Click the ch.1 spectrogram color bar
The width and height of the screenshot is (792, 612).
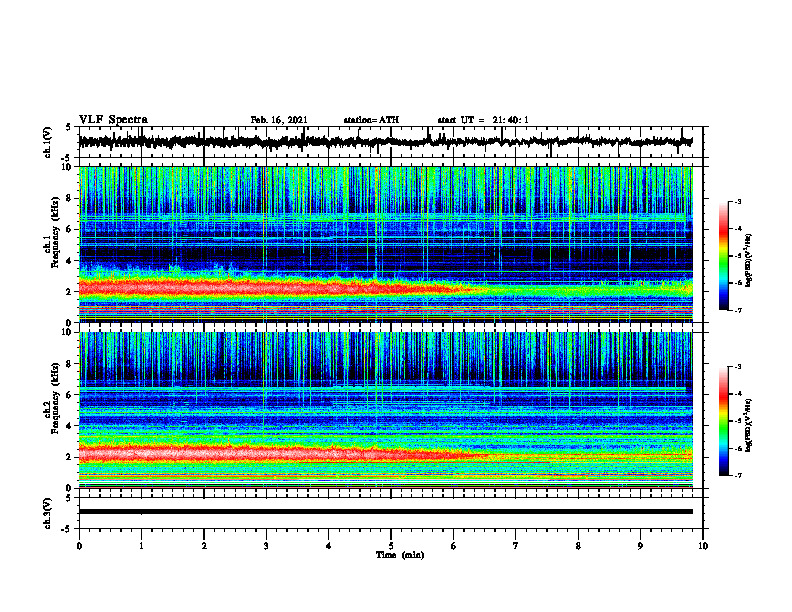pos(724,256)
